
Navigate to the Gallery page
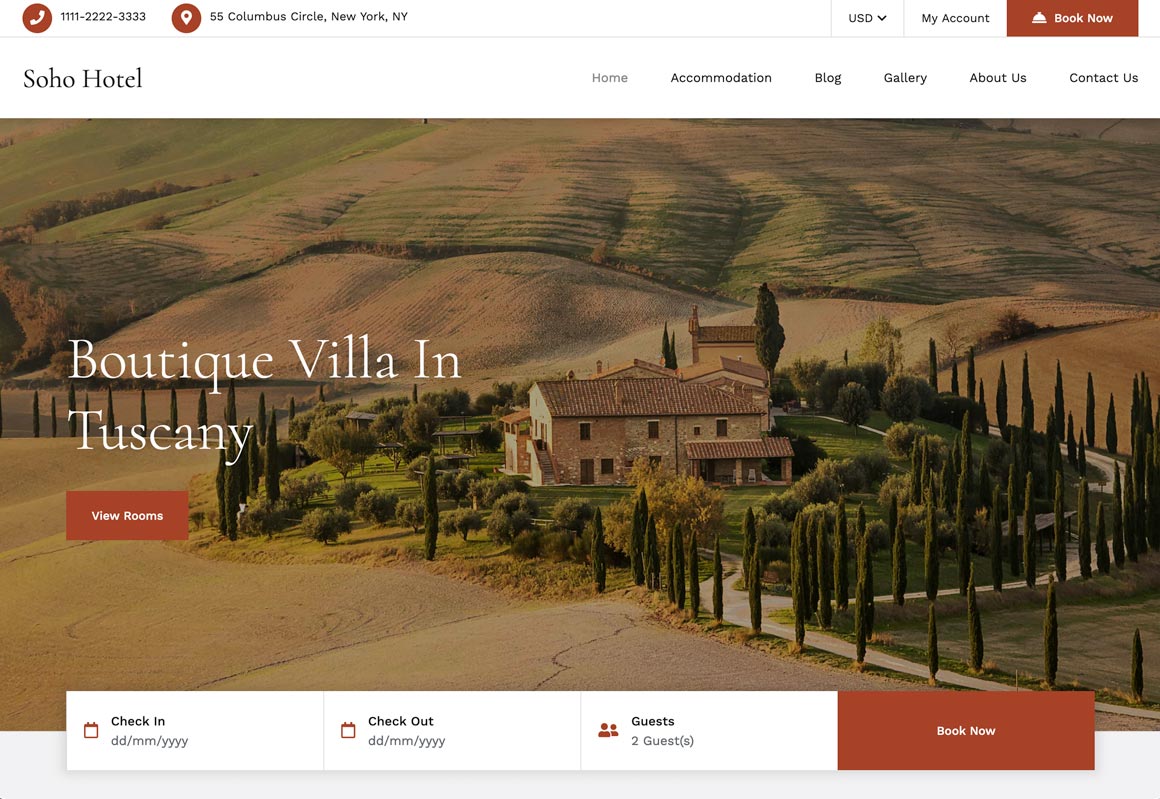point(905,78)
